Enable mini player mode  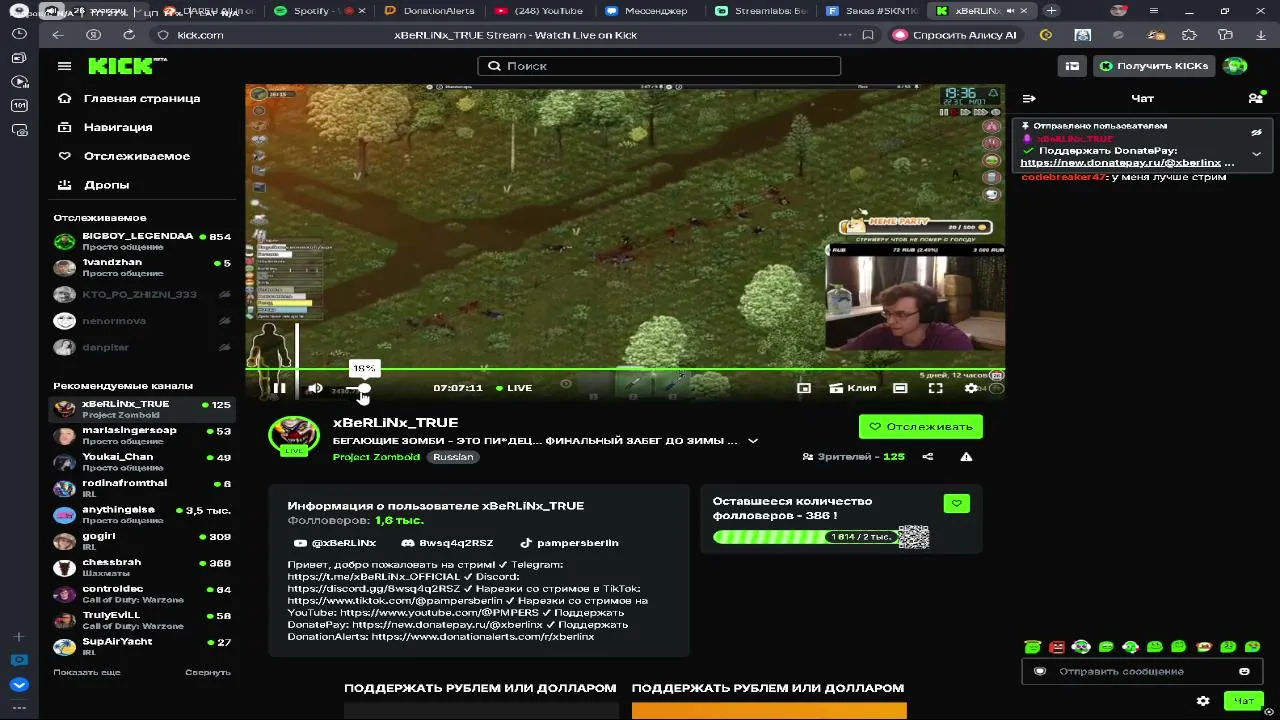pyautogui.click(x=804, y=388)
